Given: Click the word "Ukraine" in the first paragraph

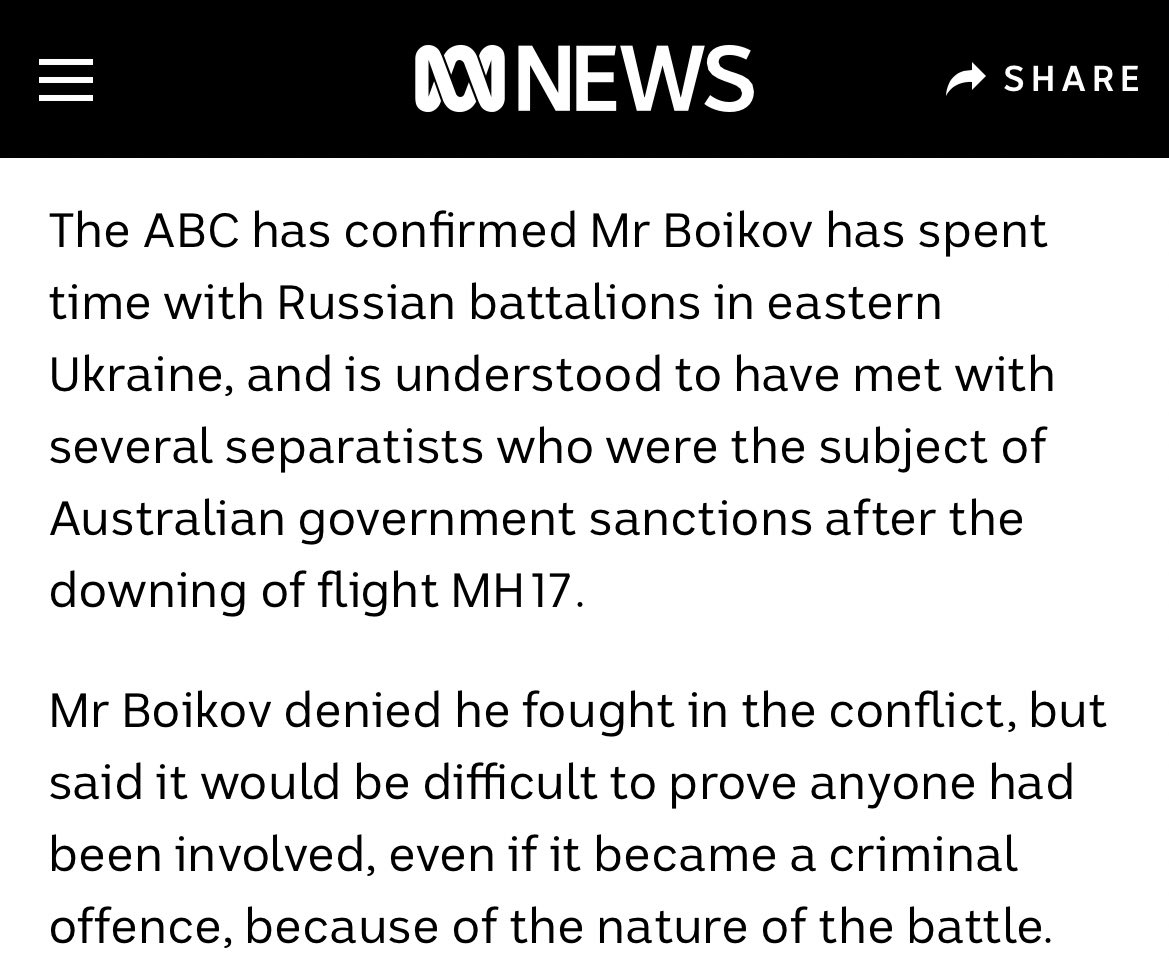Looking at the screenshot, I should click(139, 375).
